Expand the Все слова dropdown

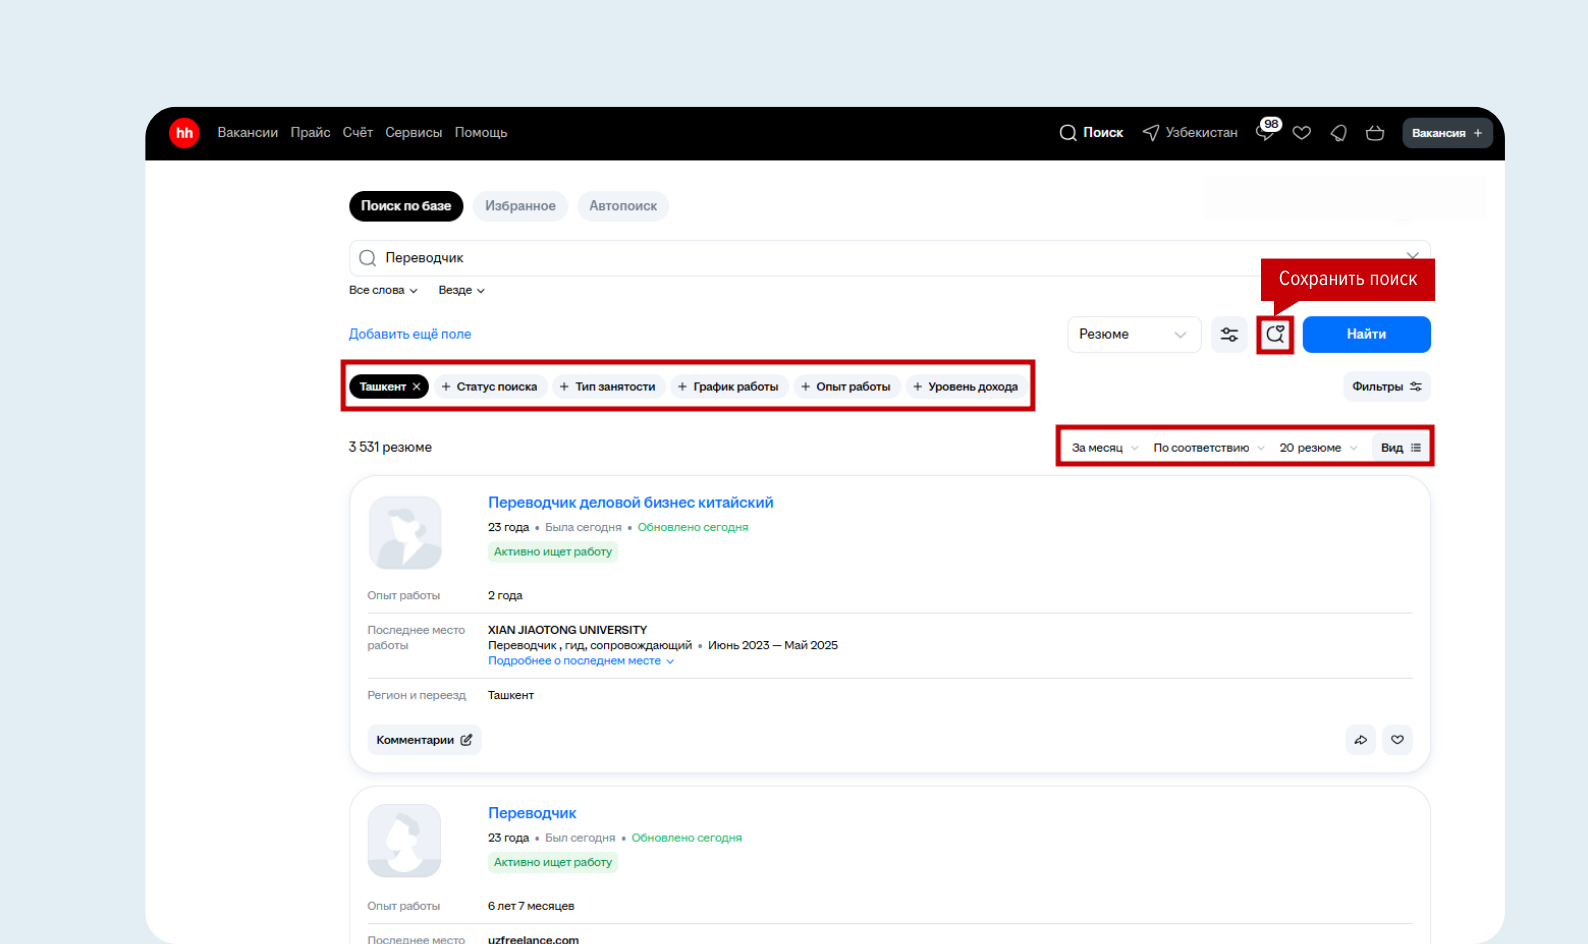click(383, 291)
